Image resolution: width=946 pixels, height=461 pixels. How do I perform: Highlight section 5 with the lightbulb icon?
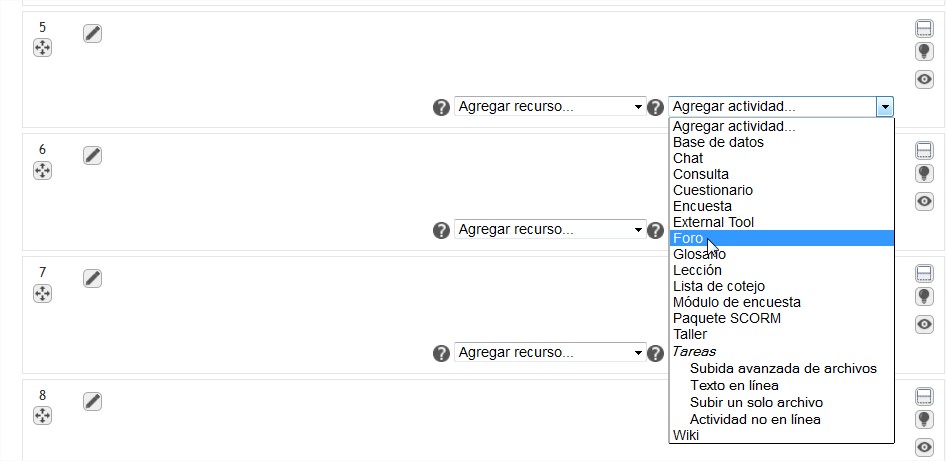tap(924, 51)
